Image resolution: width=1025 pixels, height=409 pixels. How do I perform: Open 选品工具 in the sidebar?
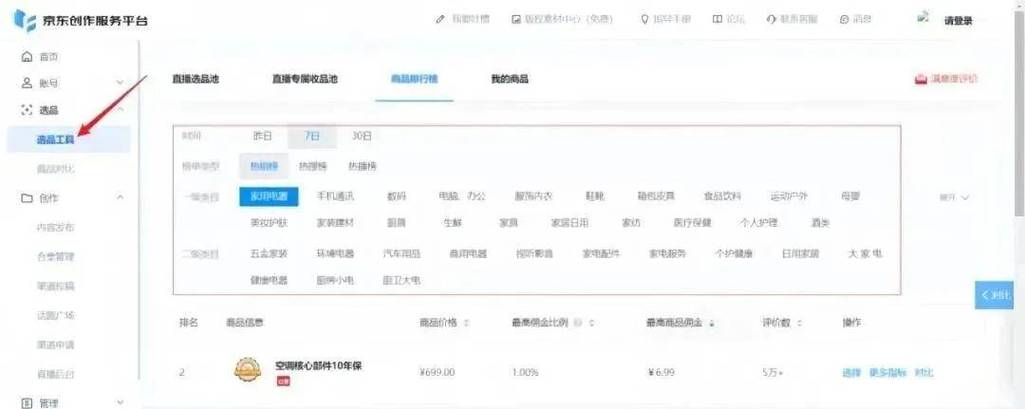click(x=68, y=139)
